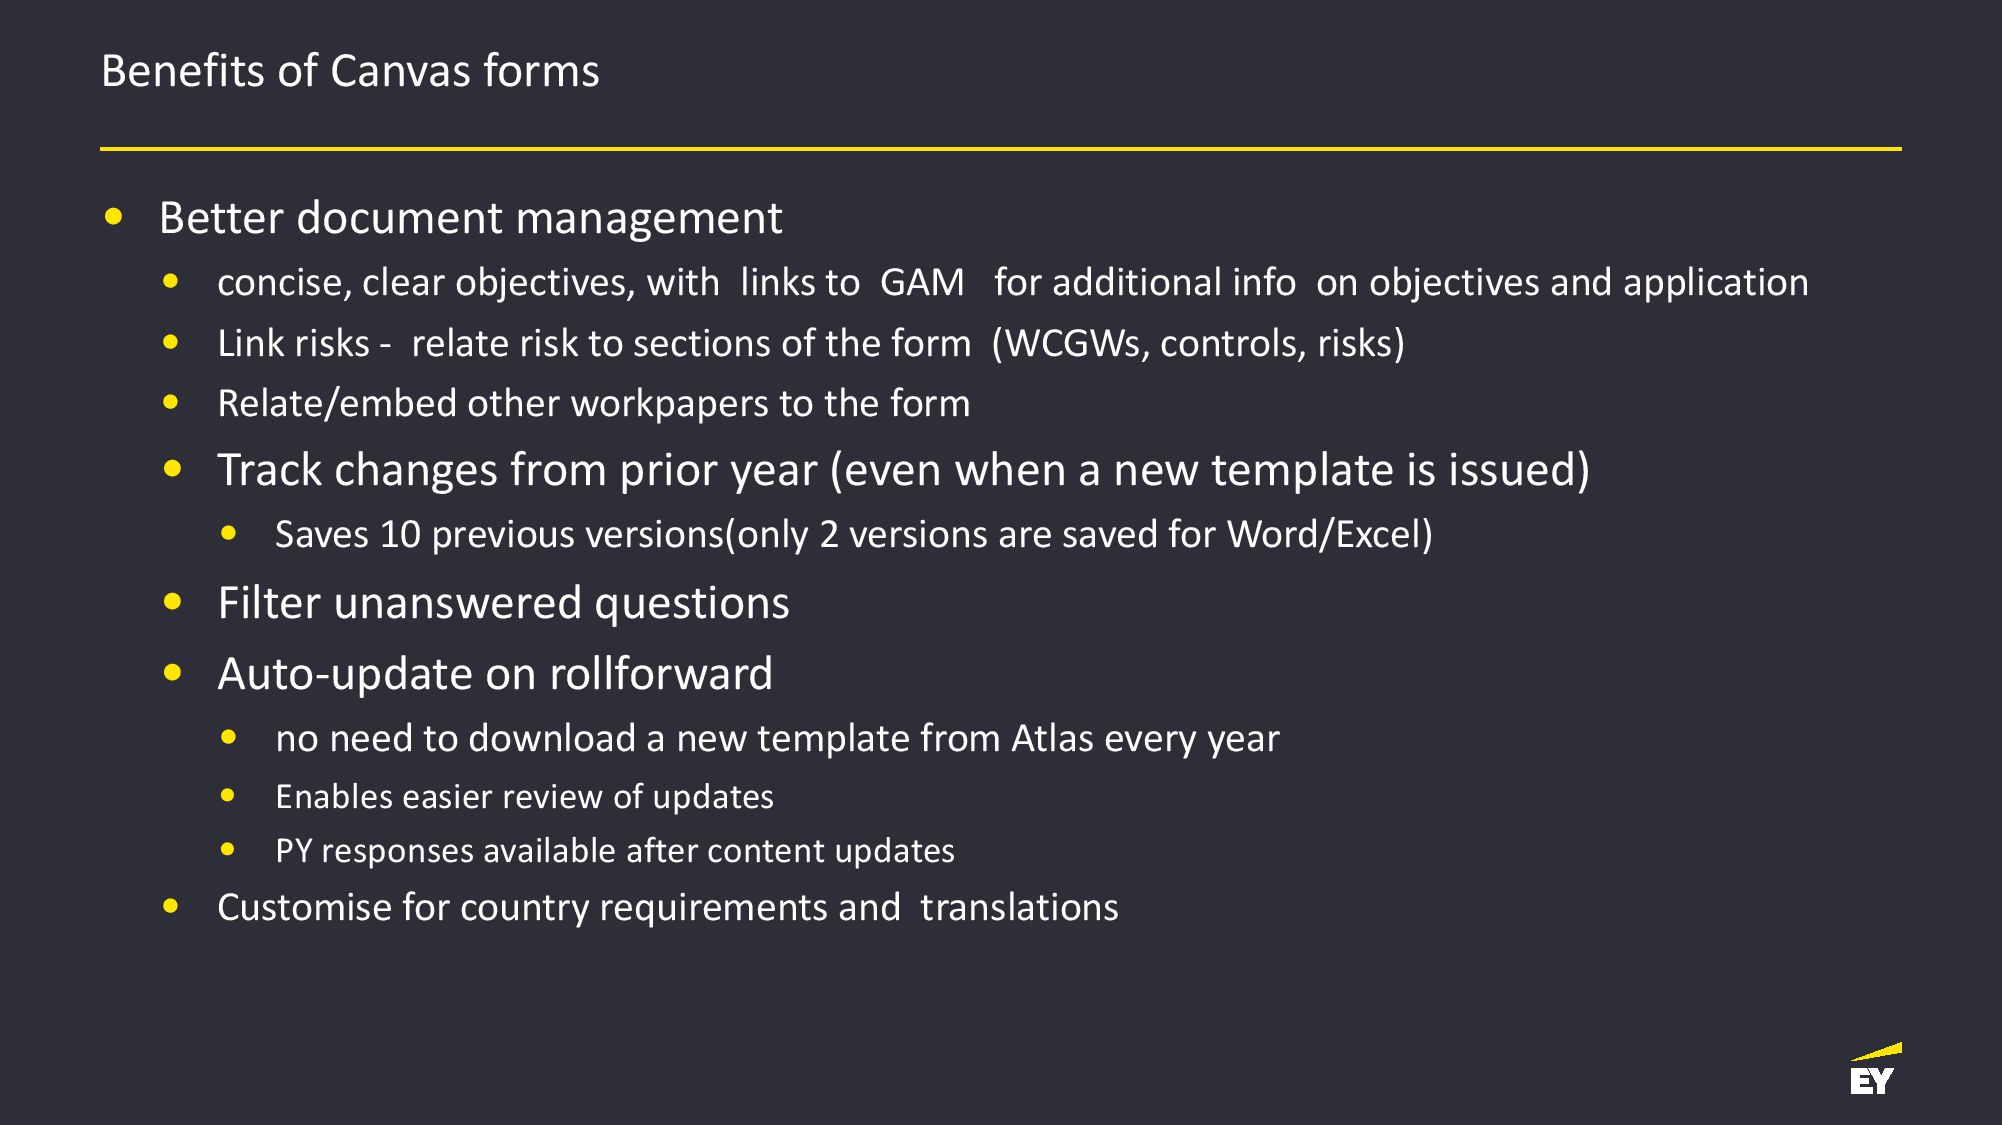Click the Relate/embed other workpapers line
The width and height of the screenshot is (2002, 1125).
pos(593,404)
